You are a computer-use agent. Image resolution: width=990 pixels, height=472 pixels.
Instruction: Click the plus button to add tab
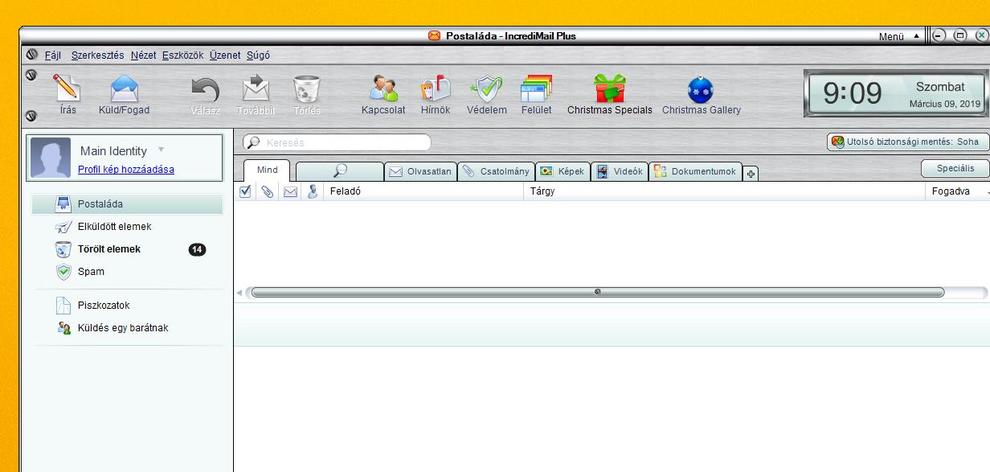[x=751, y=173]
